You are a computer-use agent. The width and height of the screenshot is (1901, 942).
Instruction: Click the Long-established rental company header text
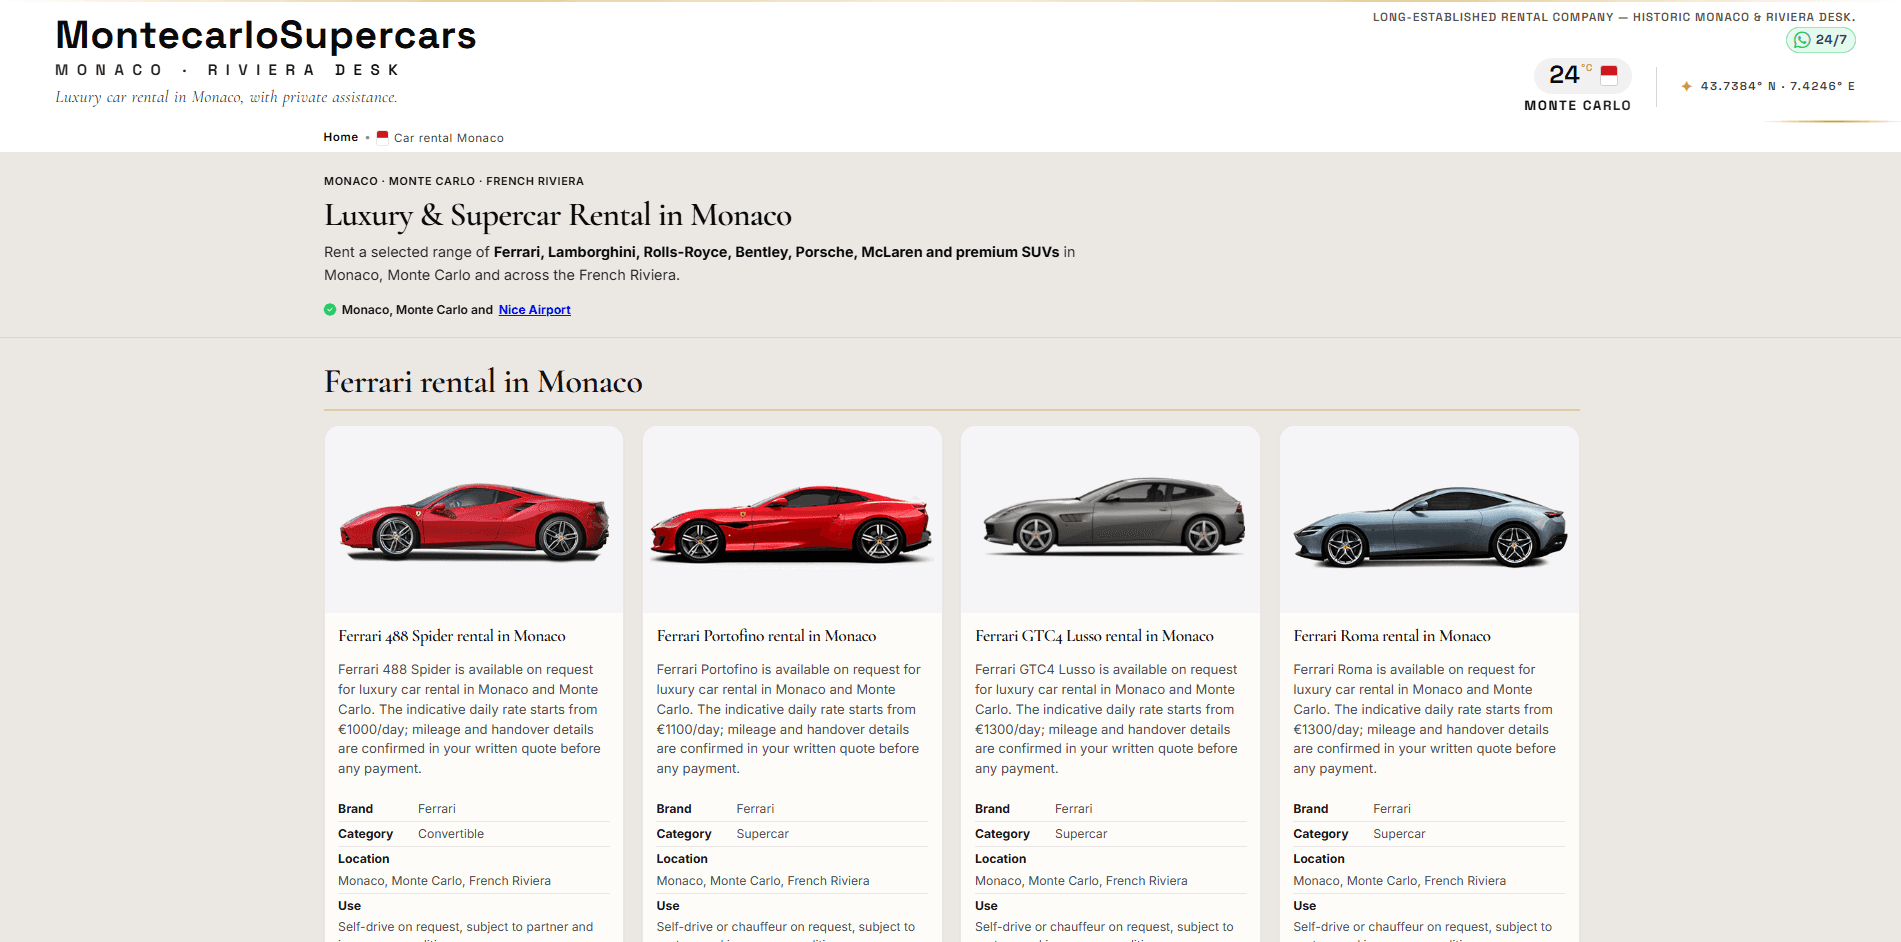tap(1614, 17)
